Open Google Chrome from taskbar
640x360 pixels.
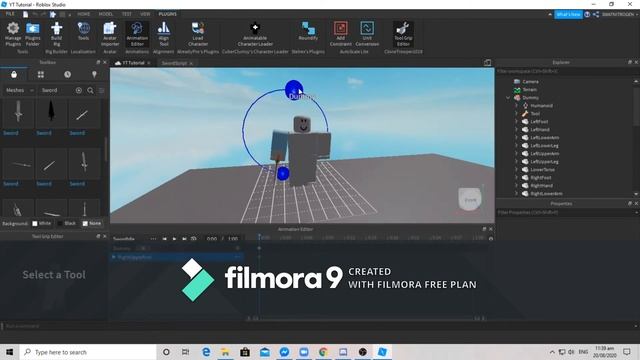click(323, 352)
